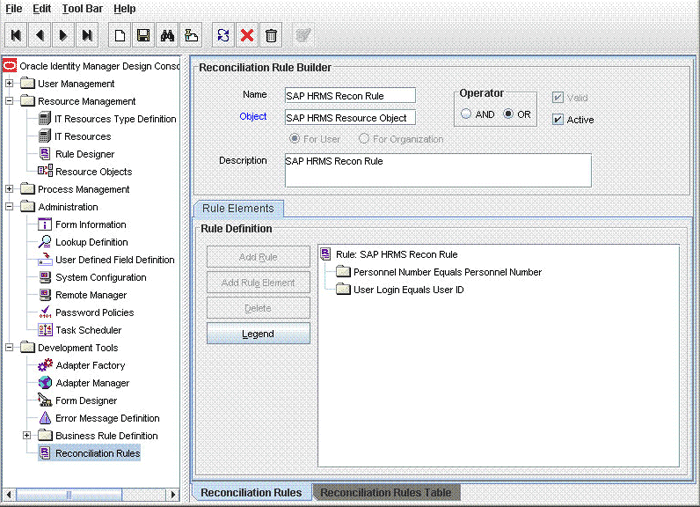The width and height of the screenshot is (700, 507).
Task: Click in the Description text area
Action: (438, 170)
